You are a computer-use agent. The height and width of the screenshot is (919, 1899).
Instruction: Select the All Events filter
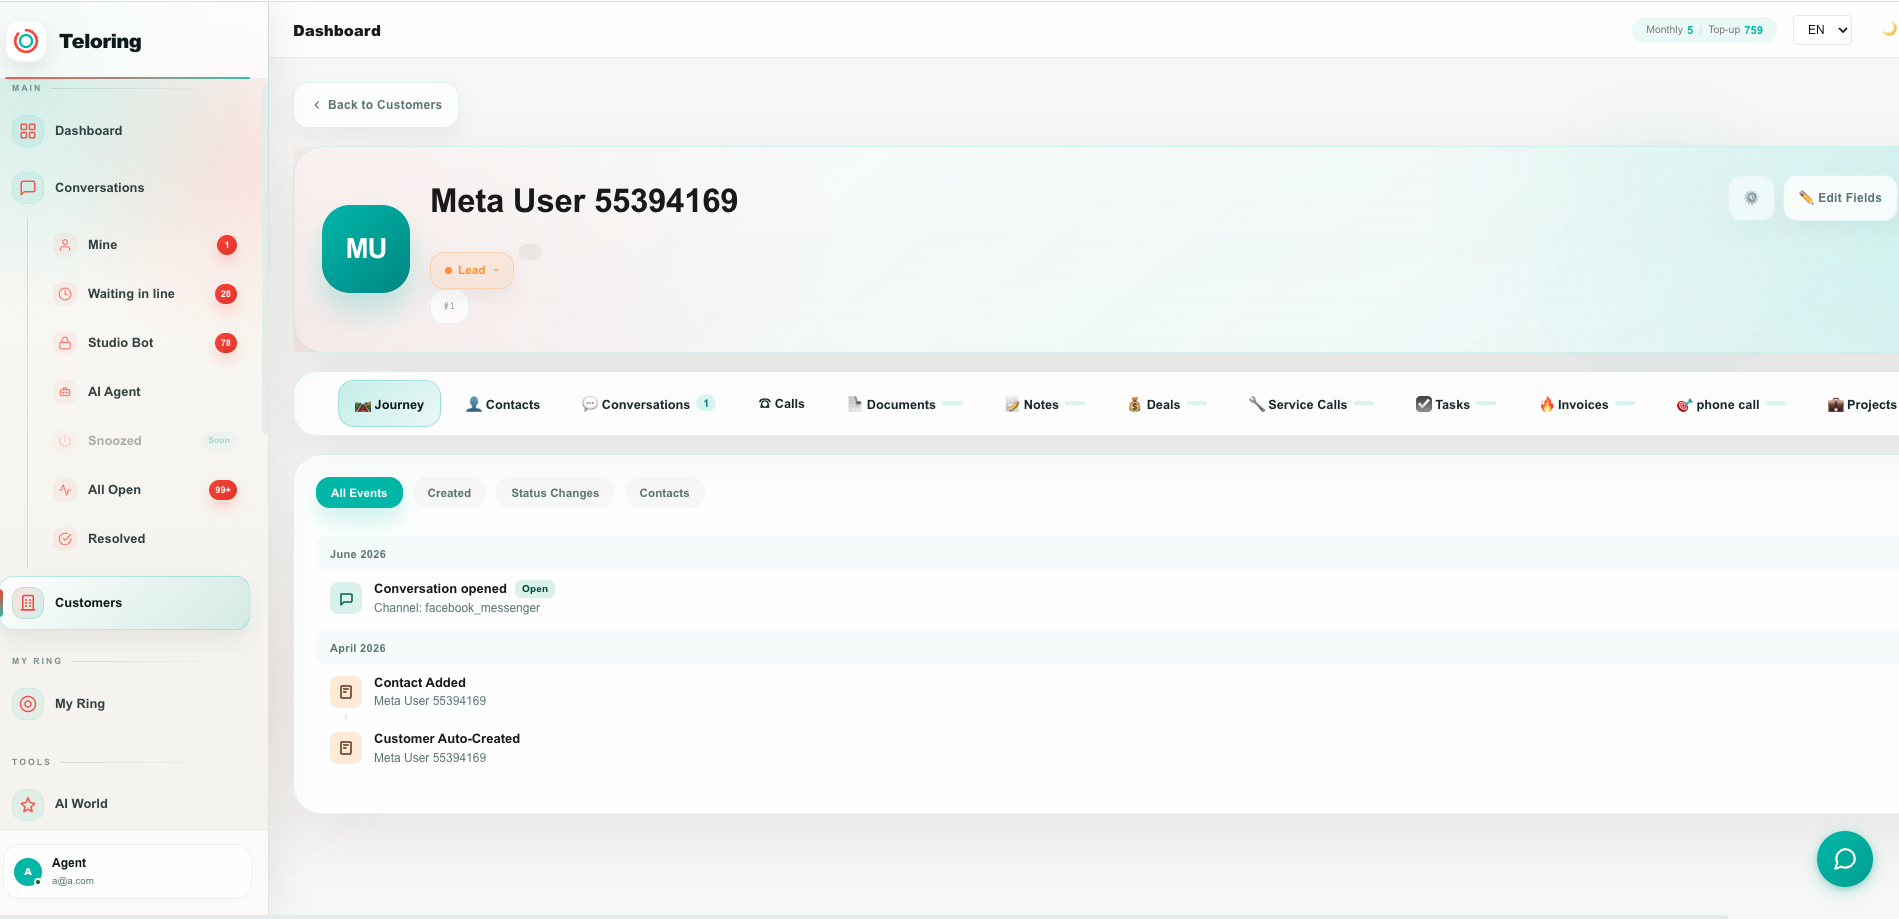[x=359, y=493]
